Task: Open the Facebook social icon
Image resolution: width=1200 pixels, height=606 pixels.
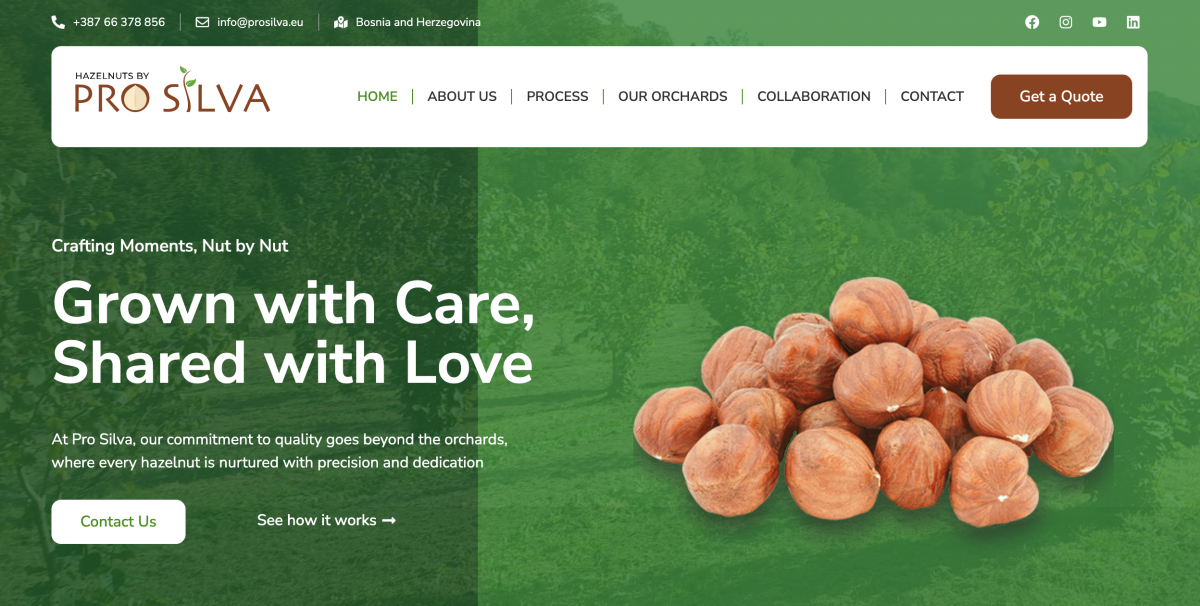Action: 1032,22
